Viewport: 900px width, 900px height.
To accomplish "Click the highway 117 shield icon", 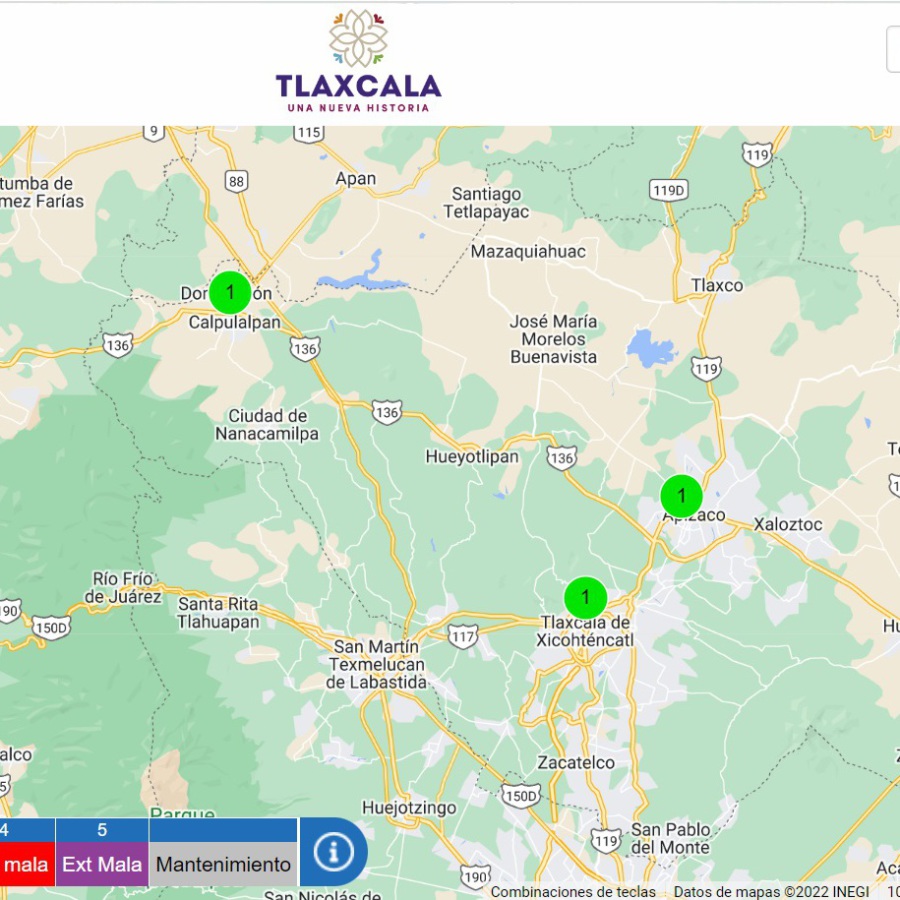I will [x=463, y=636].
